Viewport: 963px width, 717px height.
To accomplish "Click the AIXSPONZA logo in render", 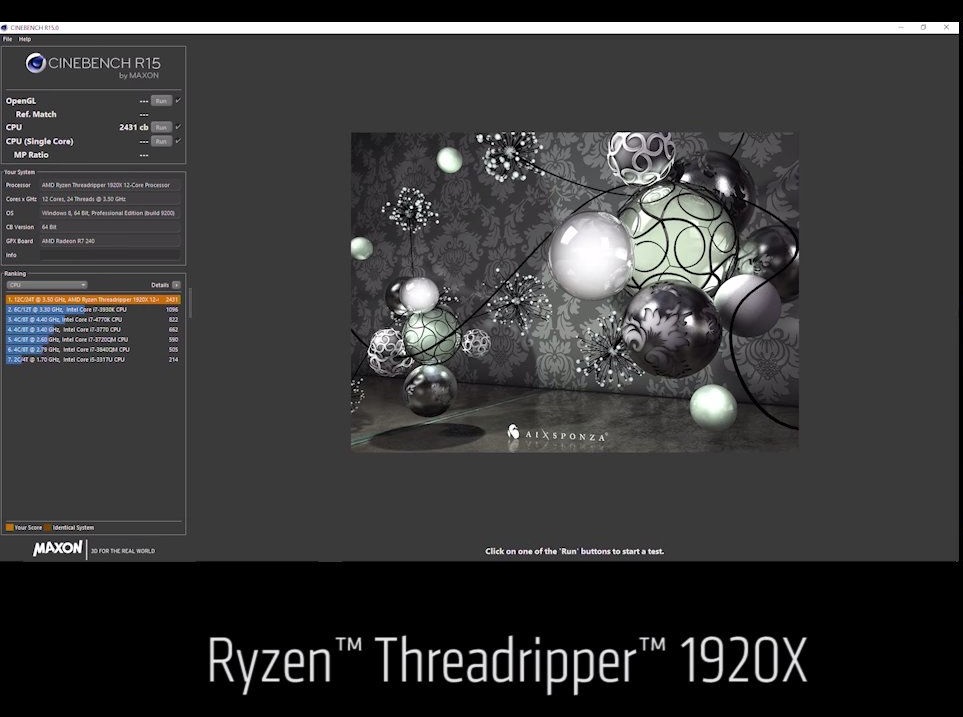I will (x=558, y=434).
